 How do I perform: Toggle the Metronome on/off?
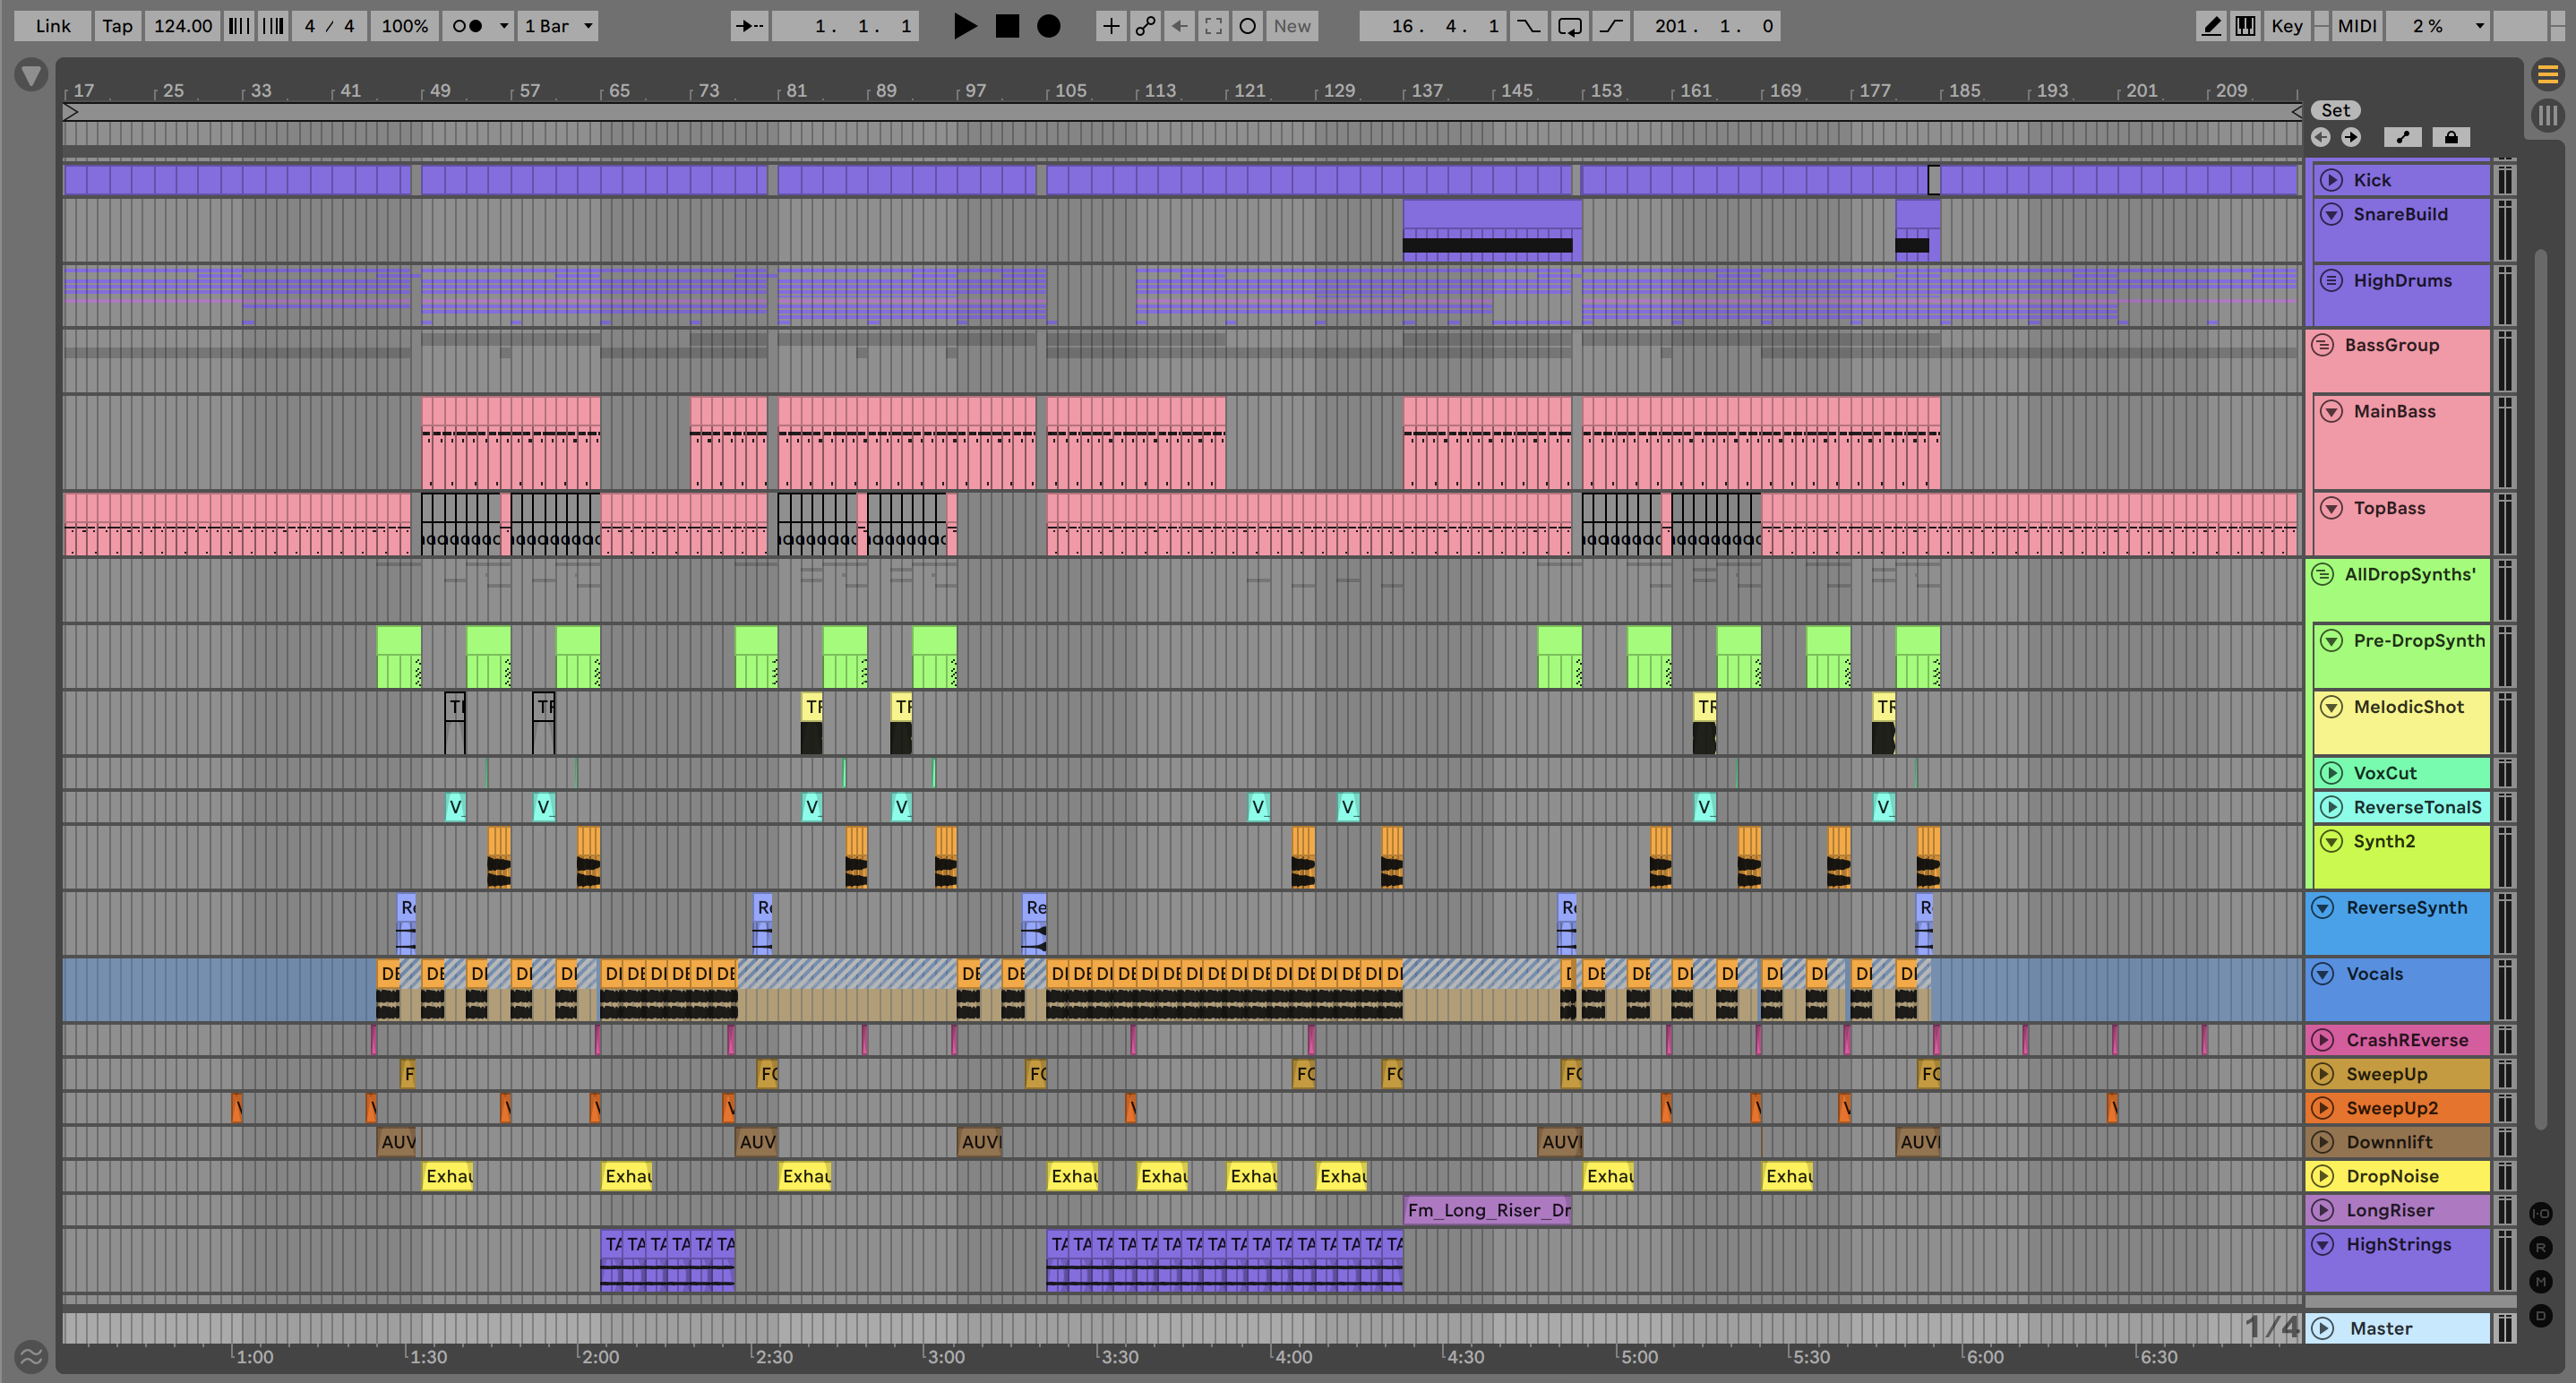point(466,26)
